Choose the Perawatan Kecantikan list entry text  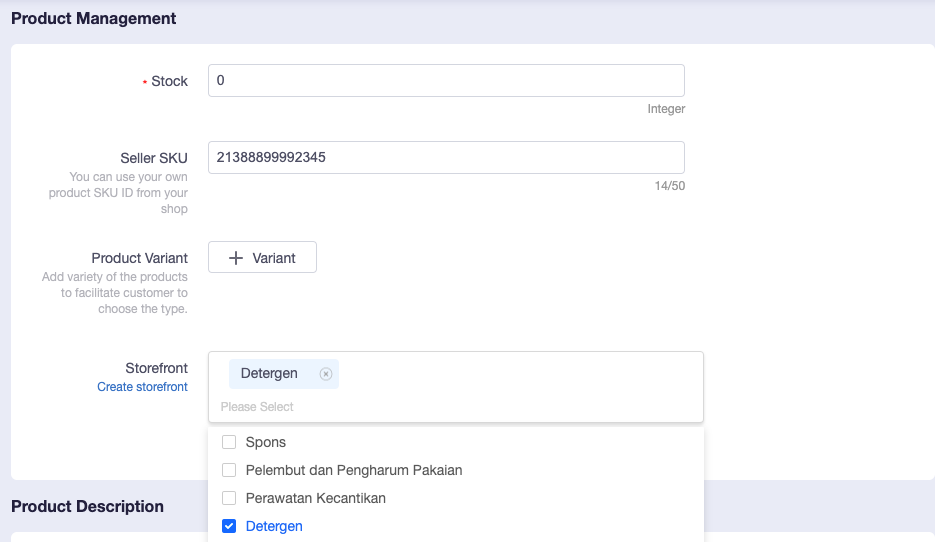pyautogui.click(x=315, y=498)
